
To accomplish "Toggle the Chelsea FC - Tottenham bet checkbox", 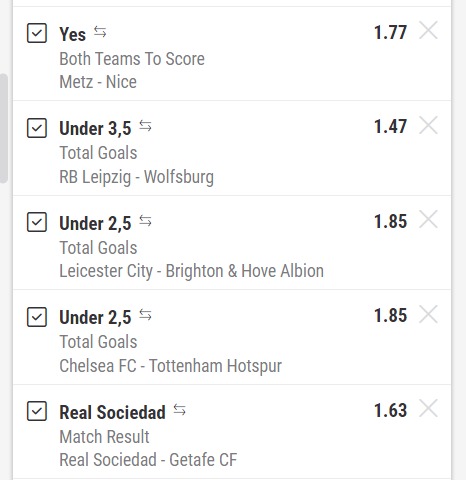I will pyautogui.click(x=37, y=317).
